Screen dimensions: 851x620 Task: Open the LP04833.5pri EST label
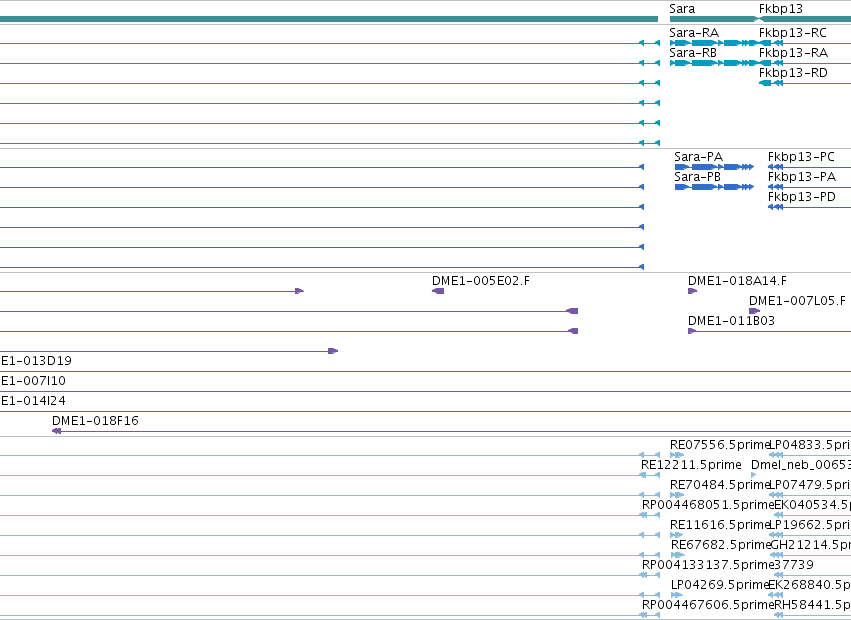tap(810, 445)
